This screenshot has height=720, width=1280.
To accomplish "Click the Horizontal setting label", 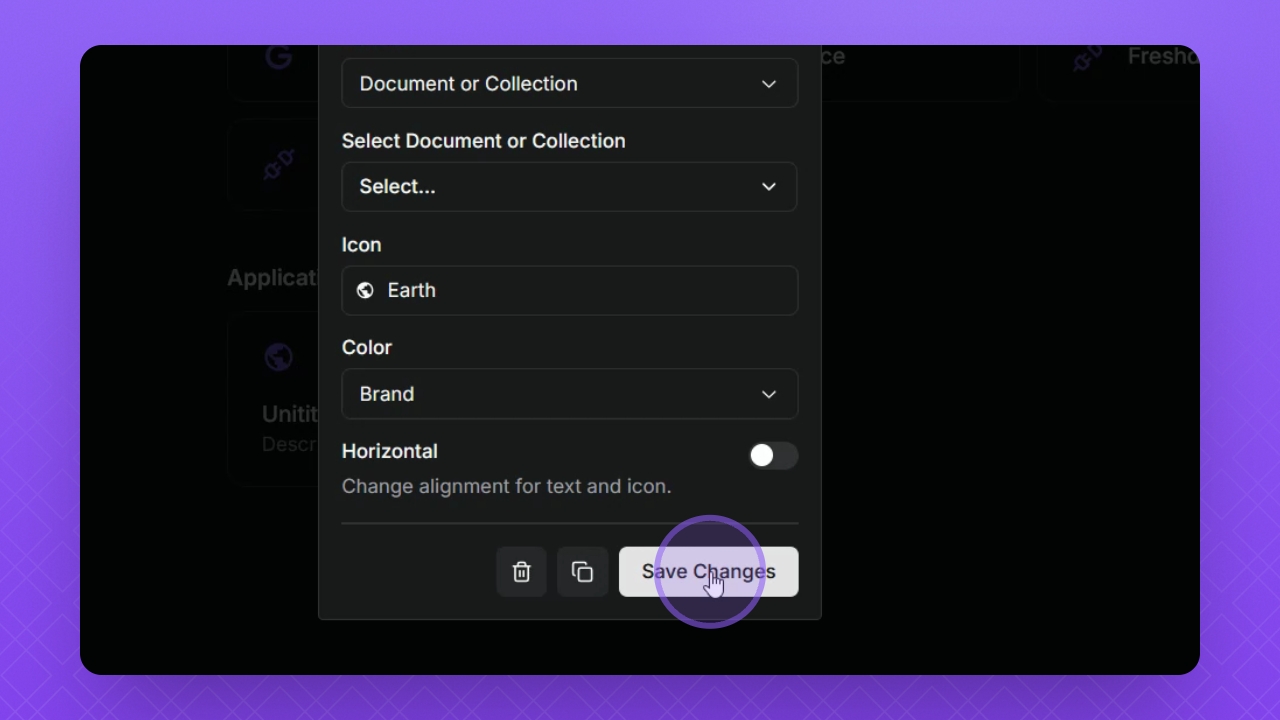I will 390,451.
